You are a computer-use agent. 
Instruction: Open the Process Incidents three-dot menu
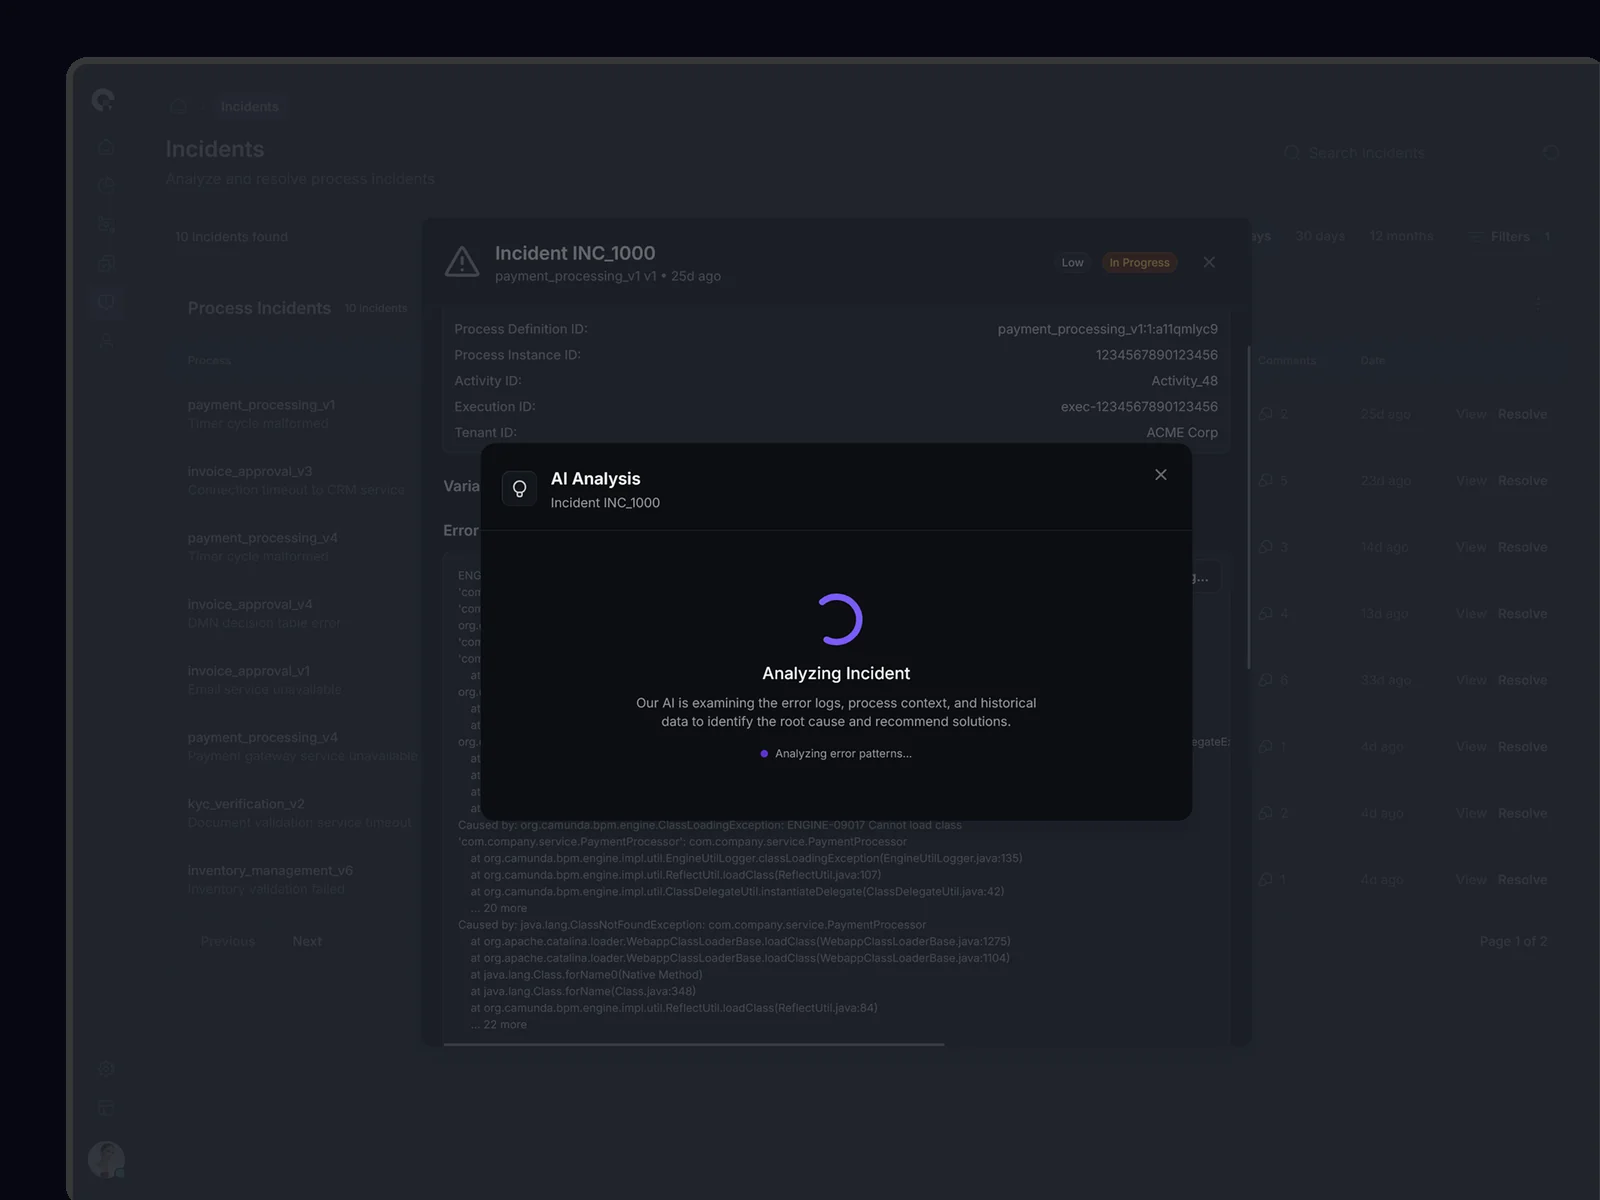[x=1539, y=302]
